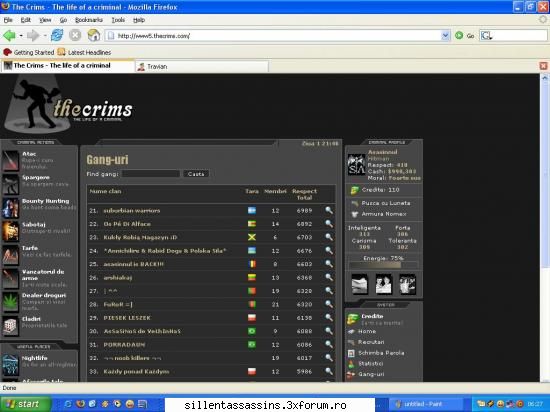
Task: Go to Firefox home page icon
Action: 94,35
